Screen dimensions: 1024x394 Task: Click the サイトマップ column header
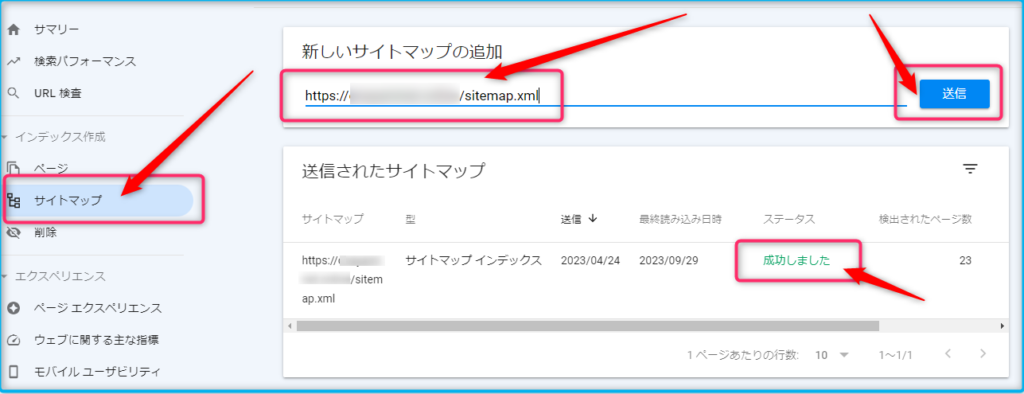pos(332,219)
